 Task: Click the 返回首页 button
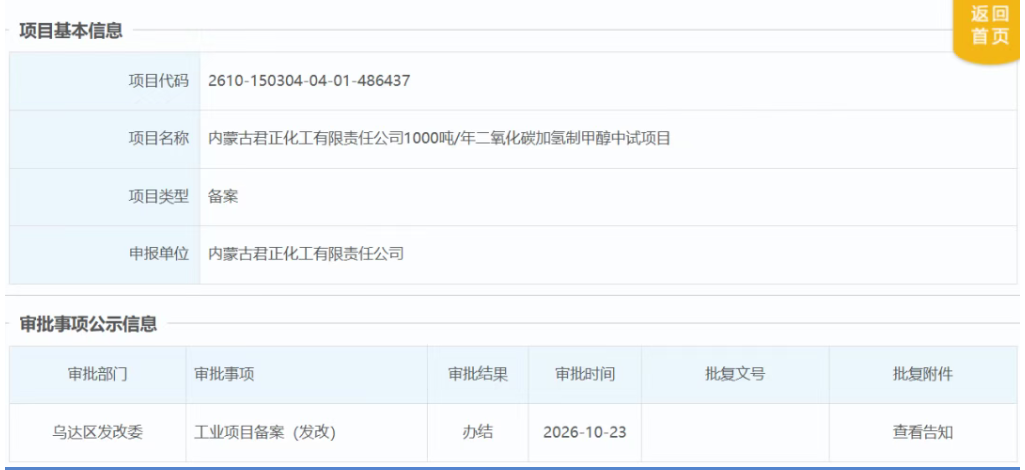tap(989, 27)
